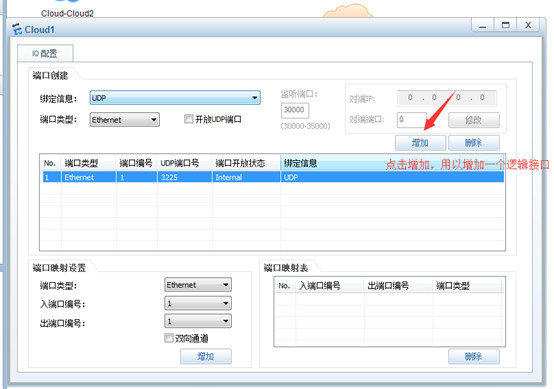This screenshot has height=389, width=554.
Task: Click the 入端口编号 column header in 端口映射表
Action: click(330, 285)
